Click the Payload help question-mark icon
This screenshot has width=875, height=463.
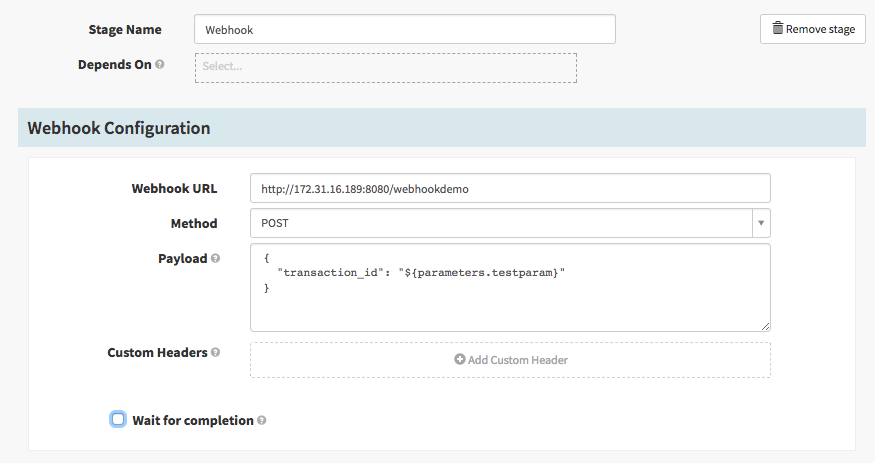click(215, 259)
